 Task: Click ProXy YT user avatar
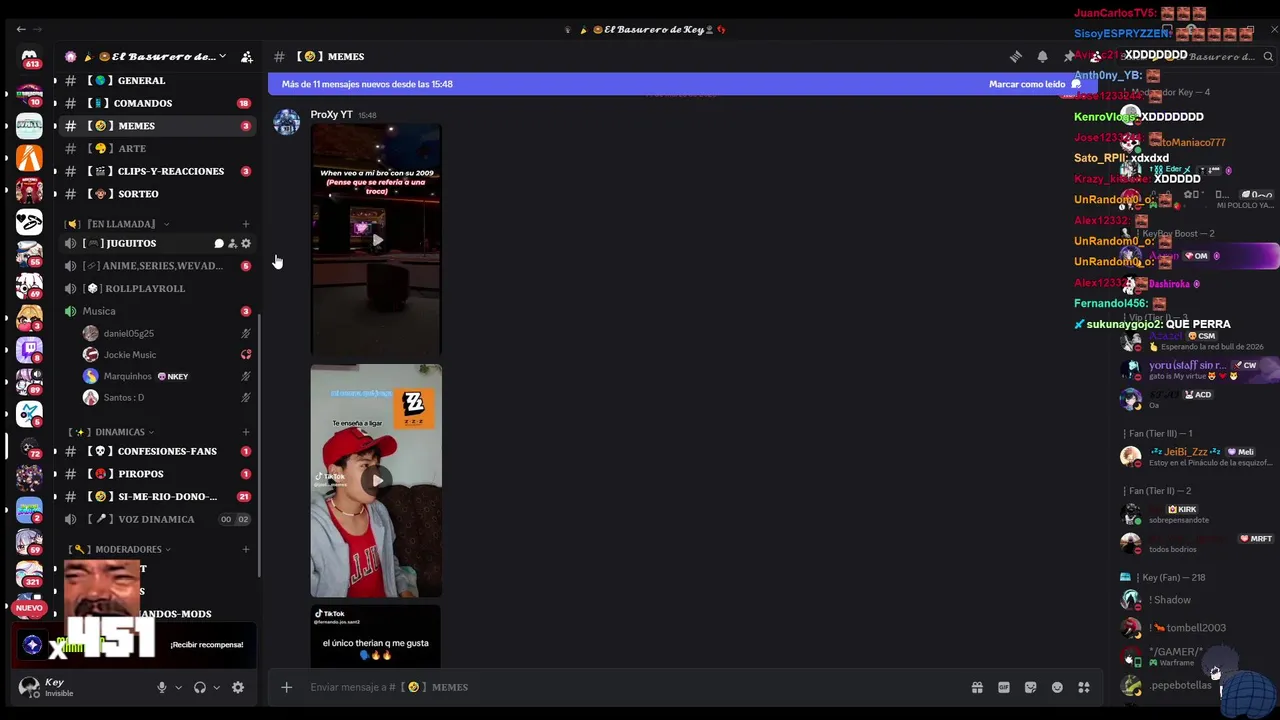(x=287, y=122)
